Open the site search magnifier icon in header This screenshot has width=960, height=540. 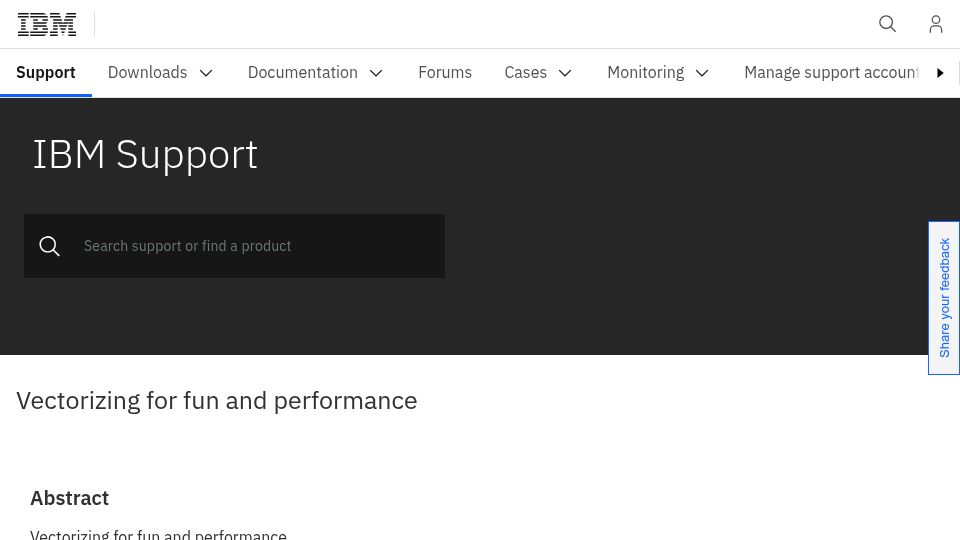887,24
